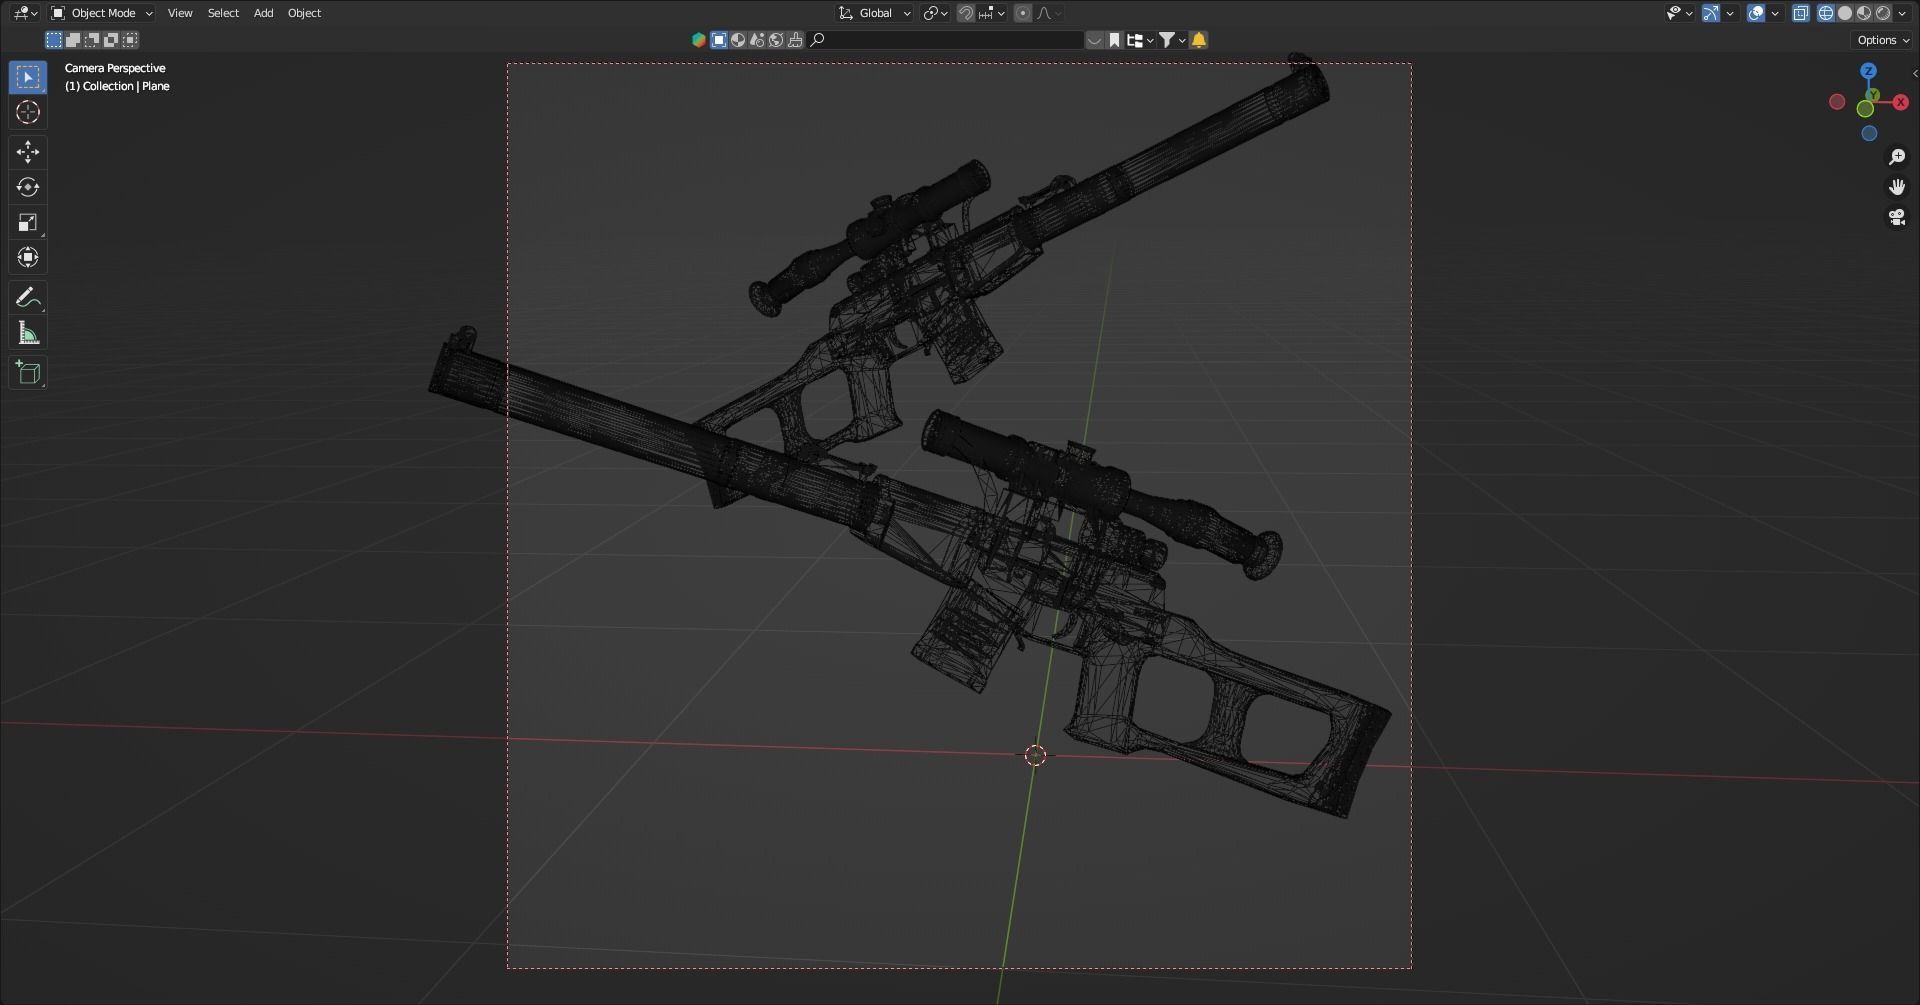Expand the viewport shading settings dropdown
The height and width of the screenshot is (1005, 1920).
[1898, 13]
